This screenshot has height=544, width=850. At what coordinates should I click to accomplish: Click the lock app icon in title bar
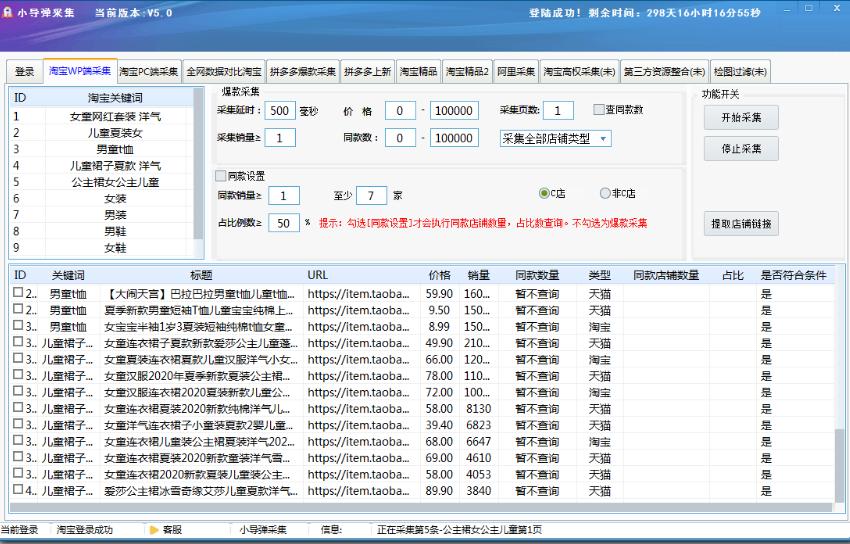click(7, 12)
